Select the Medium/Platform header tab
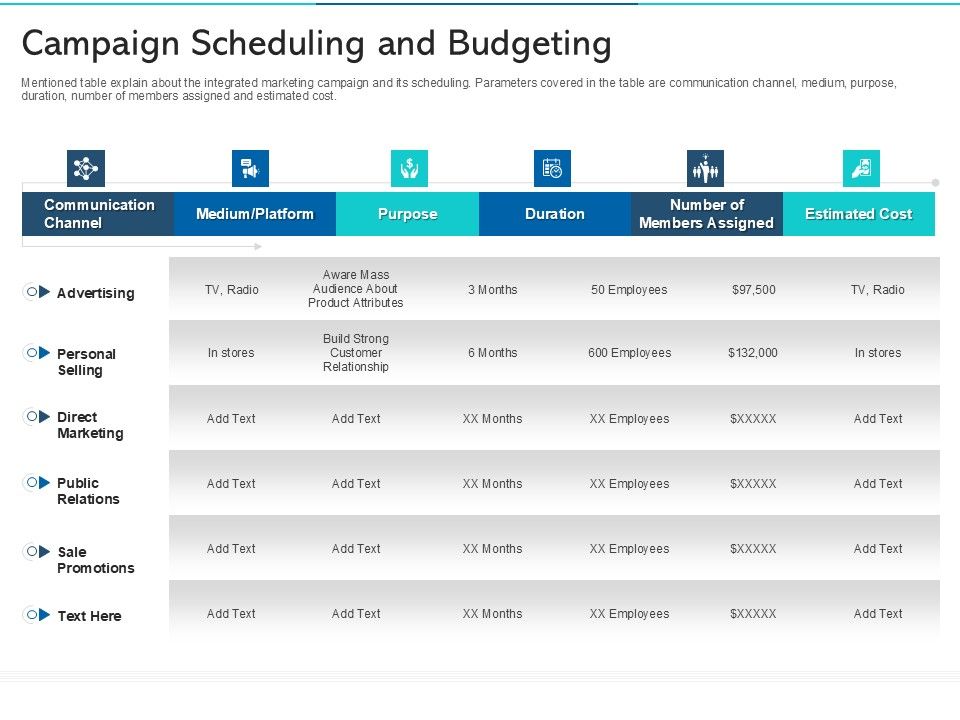Screen dimensions: 960x720 [255, 214]
